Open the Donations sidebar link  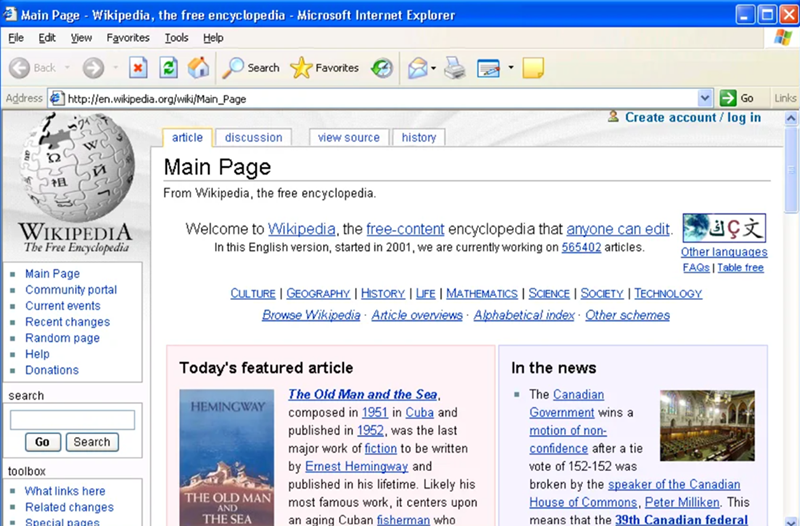click(52, 370)
